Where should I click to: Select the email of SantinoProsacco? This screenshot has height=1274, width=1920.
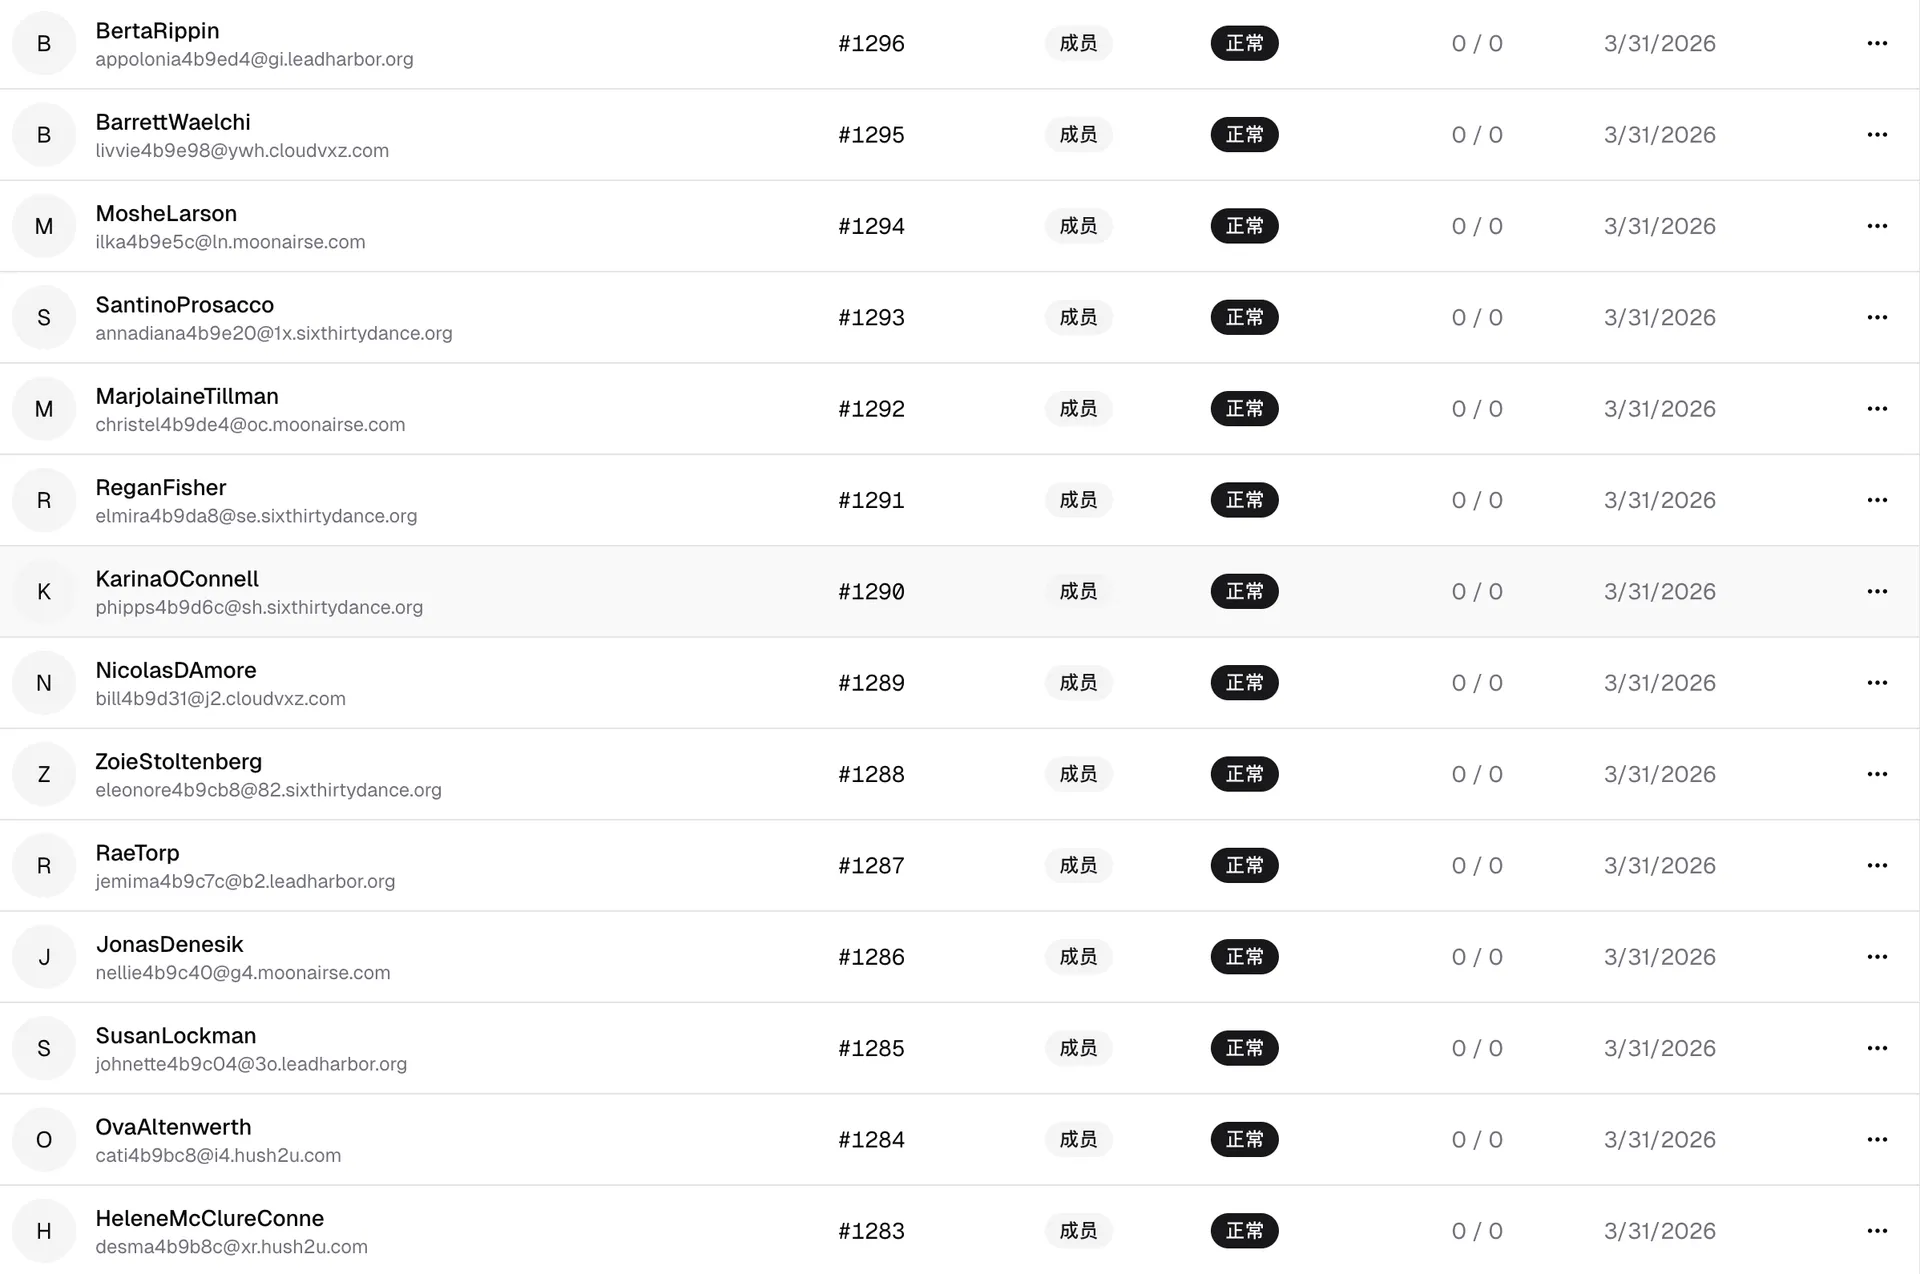tap(274, 333)
